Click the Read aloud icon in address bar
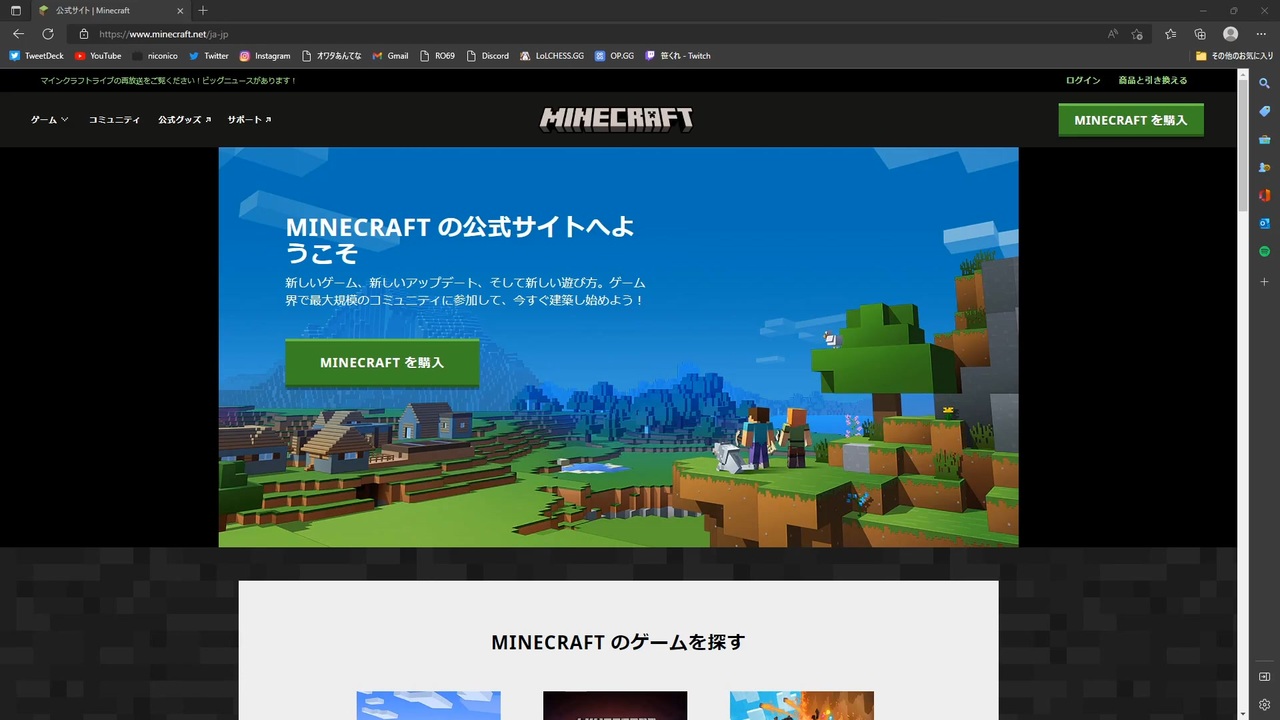The width and height of the screenshot is (1280, 720). click(1113, 34)
